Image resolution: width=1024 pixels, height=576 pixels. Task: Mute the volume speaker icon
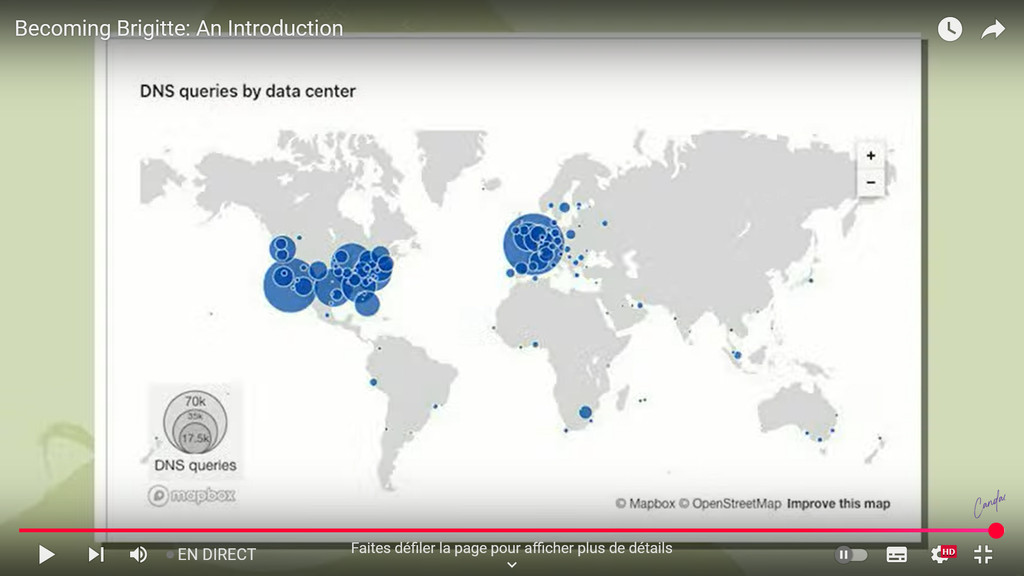[139, 554]
